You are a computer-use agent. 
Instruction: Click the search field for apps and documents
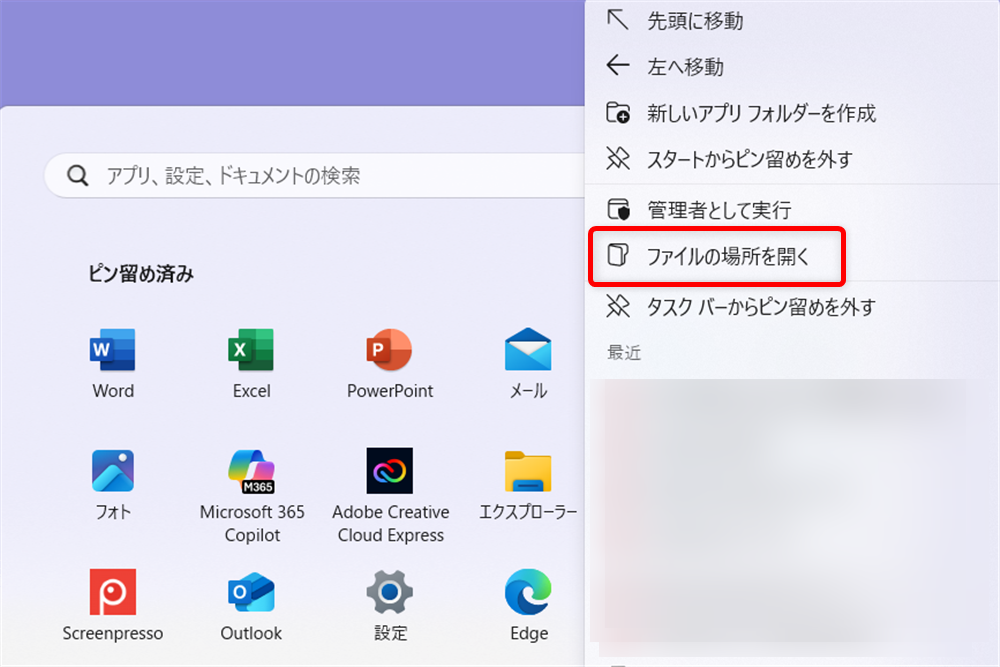(x=300, y=175)
